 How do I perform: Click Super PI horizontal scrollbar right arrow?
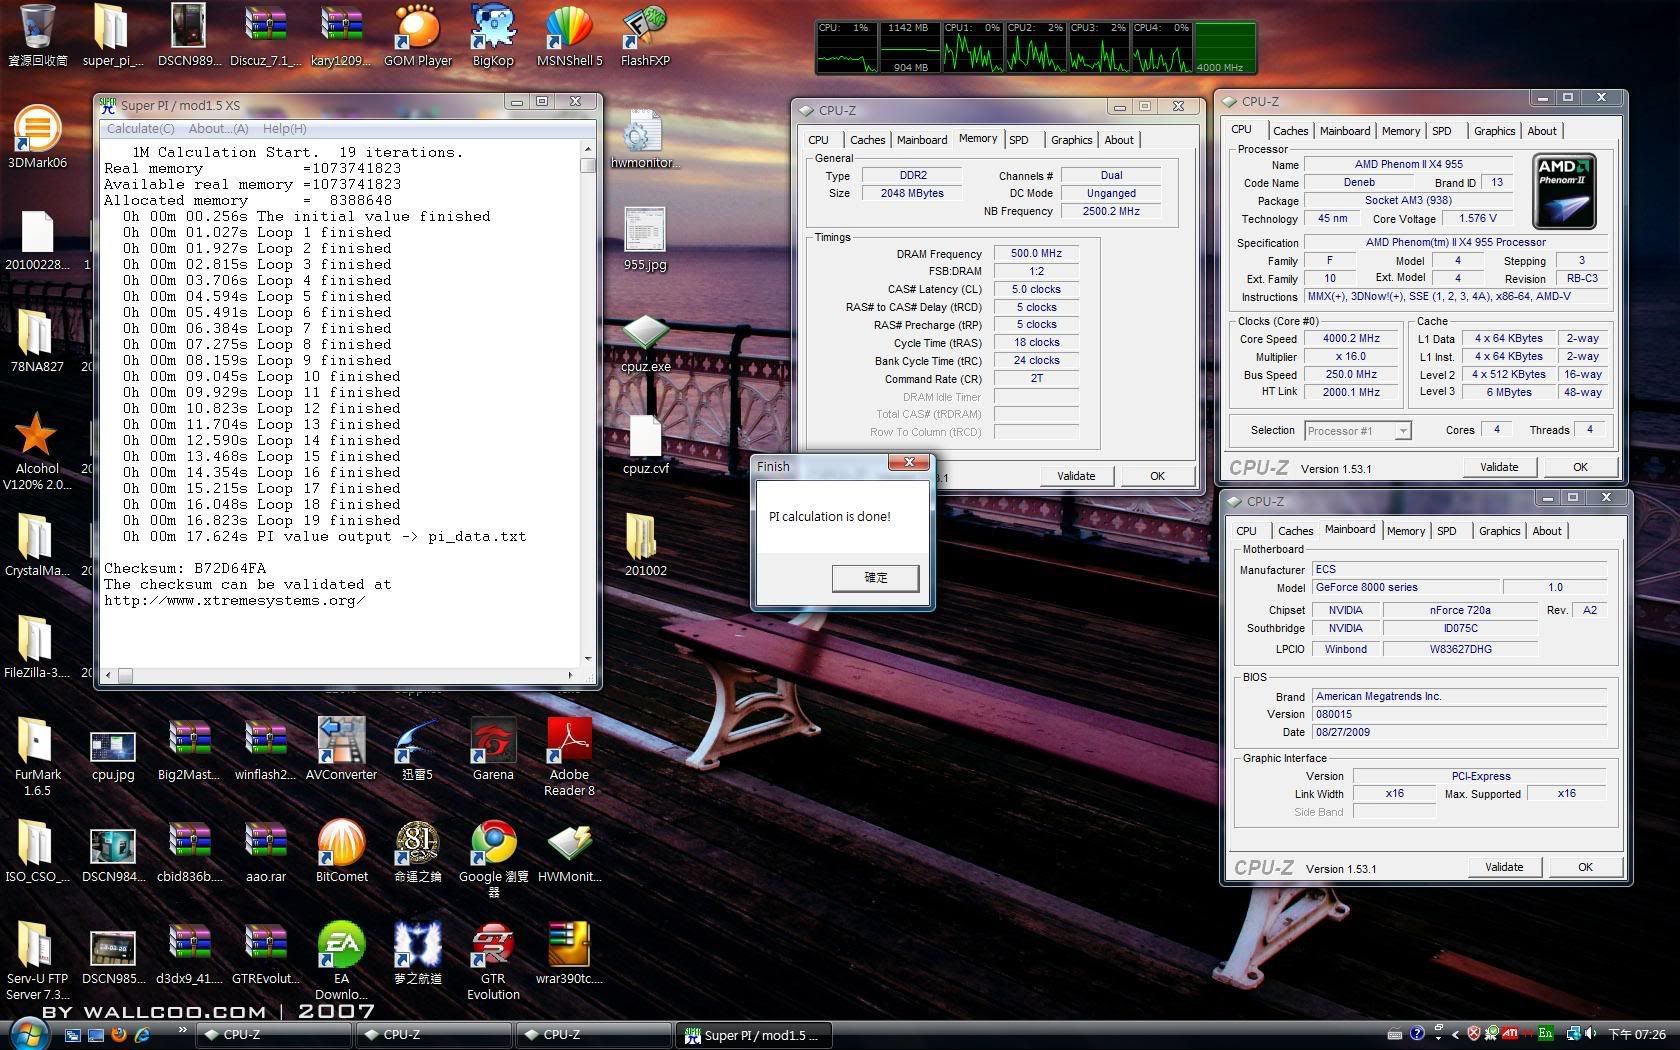[571, 675]
